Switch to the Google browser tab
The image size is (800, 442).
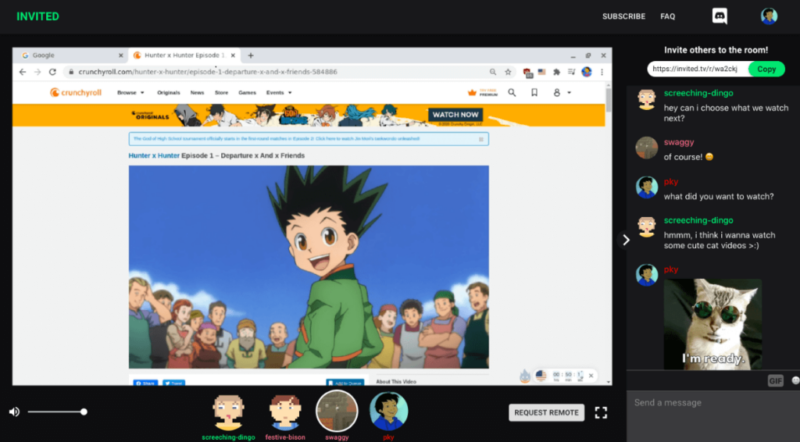coord(70,55)
